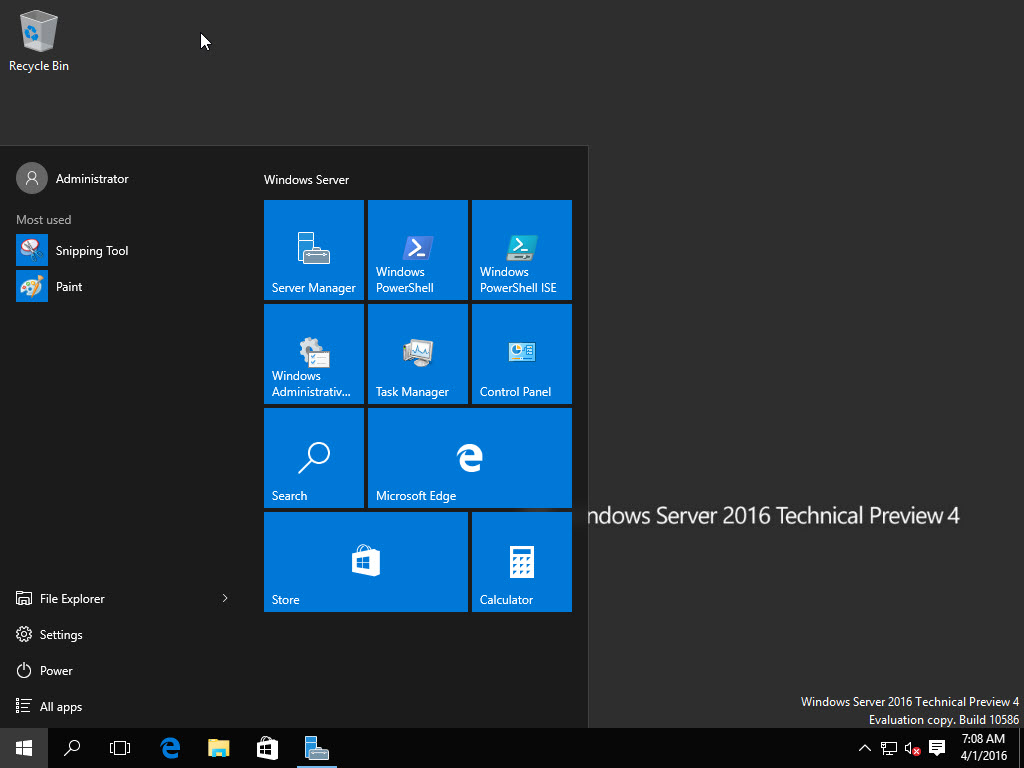The height and width of the screenshot is (768, 1024).
Task: Click the Search tile in Start menu
Action: click(x=313, y=458)
